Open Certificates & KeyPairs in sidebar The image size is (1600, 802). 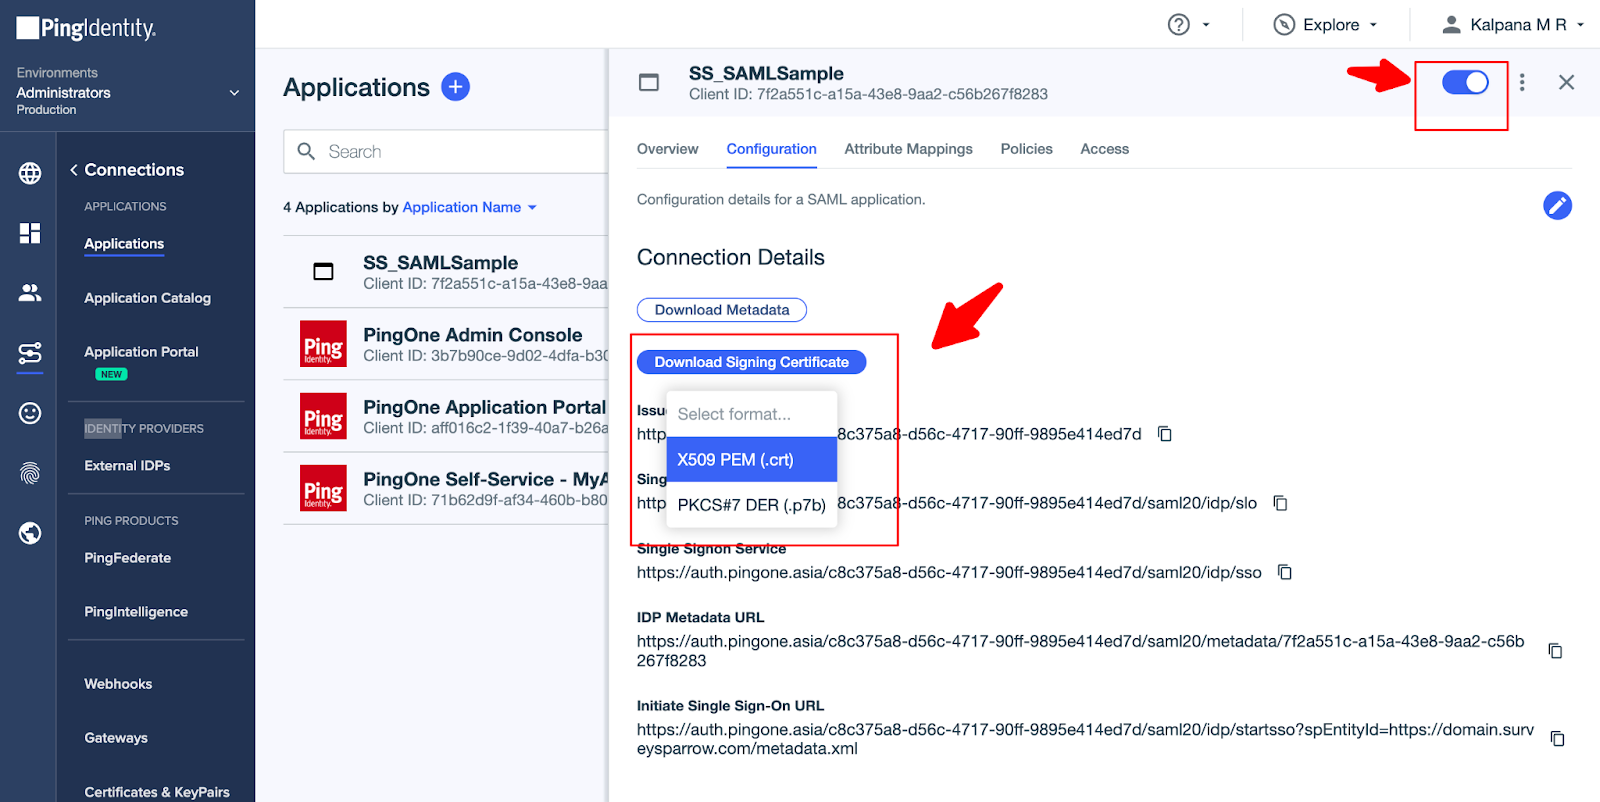point(157,791)
